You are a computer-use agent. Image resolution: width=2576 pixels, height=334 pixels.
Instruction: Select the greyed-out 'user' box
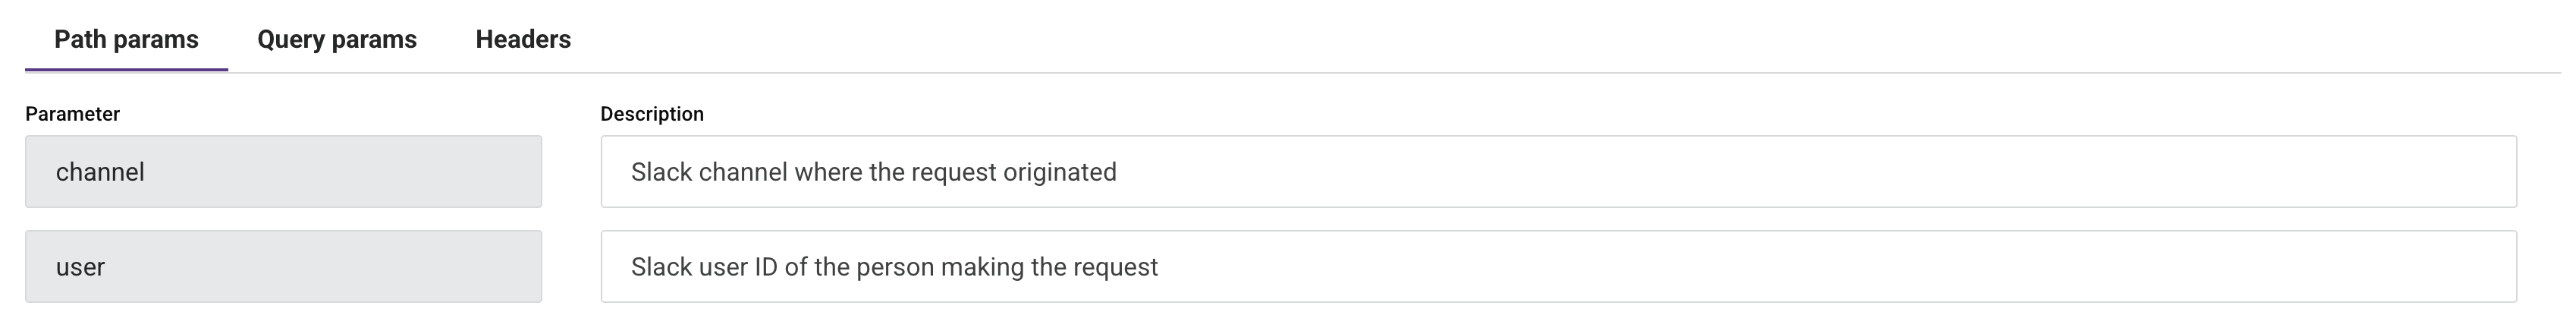[283, 267]
